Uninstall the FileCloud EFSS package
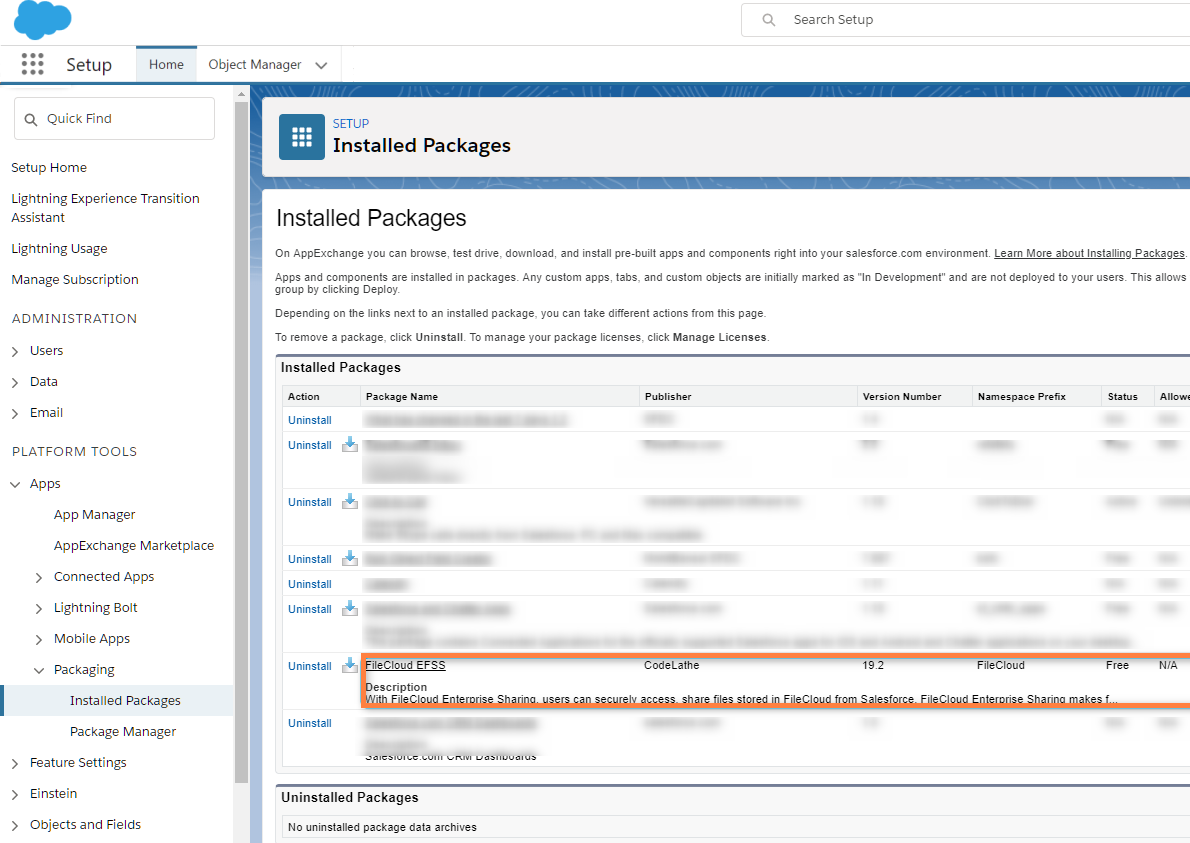 [x=309, y=666]
